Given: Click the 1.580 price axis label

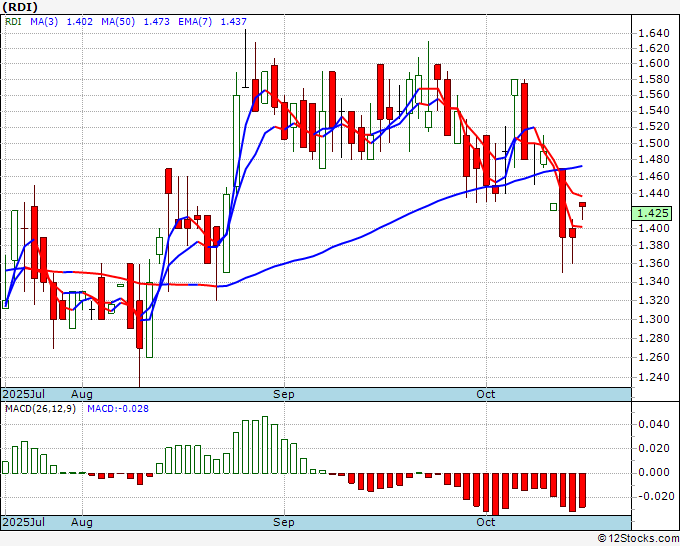Looking at the screenshot, I should click(654, 79).
